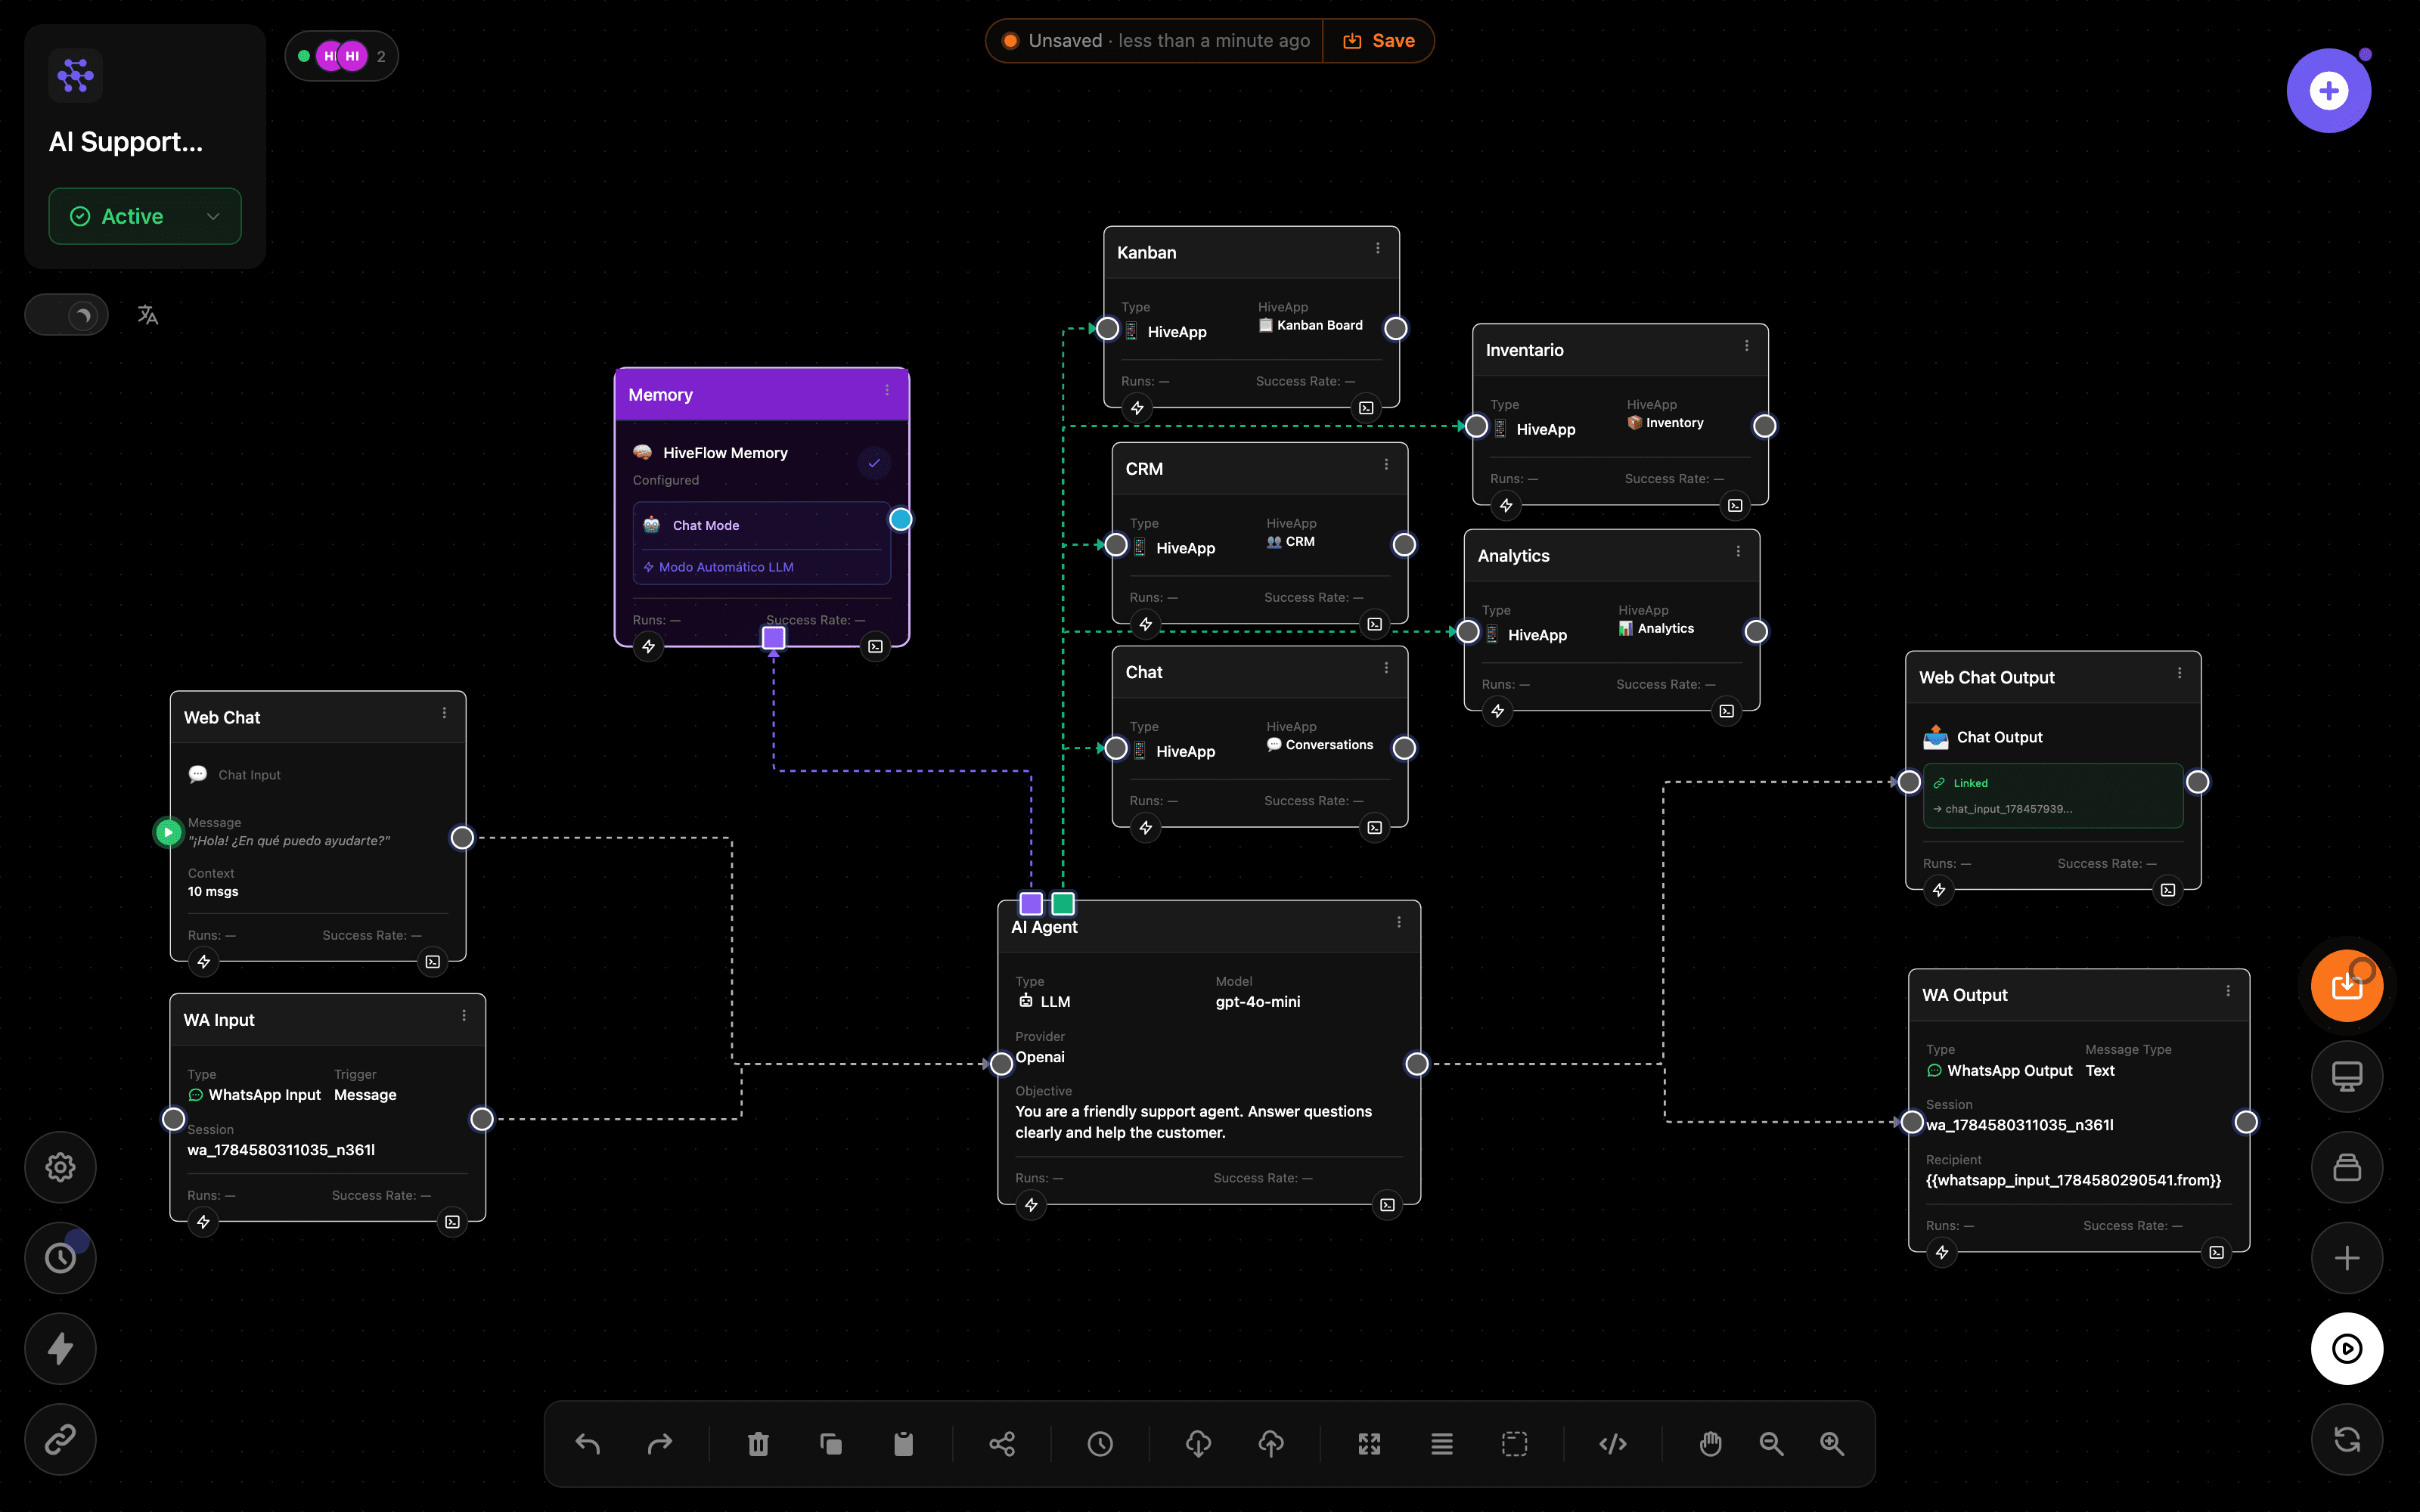Click the redo arrow in bottom toolbar

tap(660, 1443)
